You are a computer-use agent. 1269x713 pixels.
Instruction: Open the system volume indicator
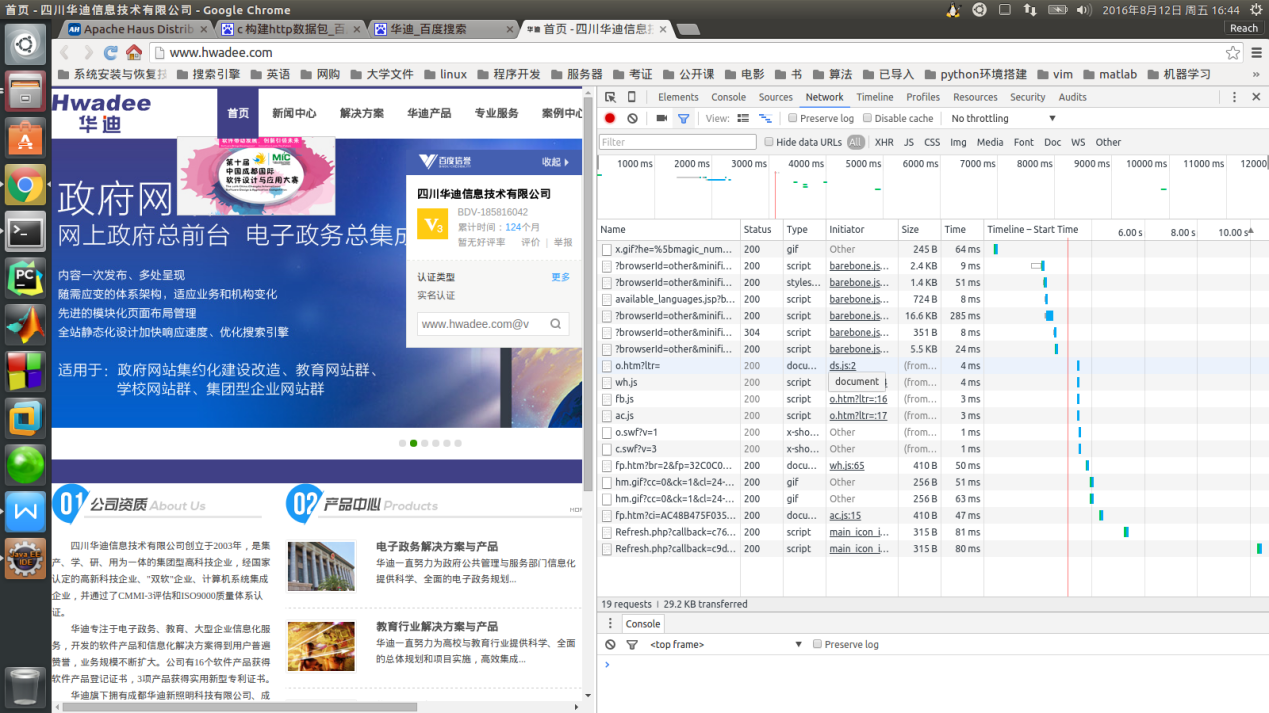1084,9
